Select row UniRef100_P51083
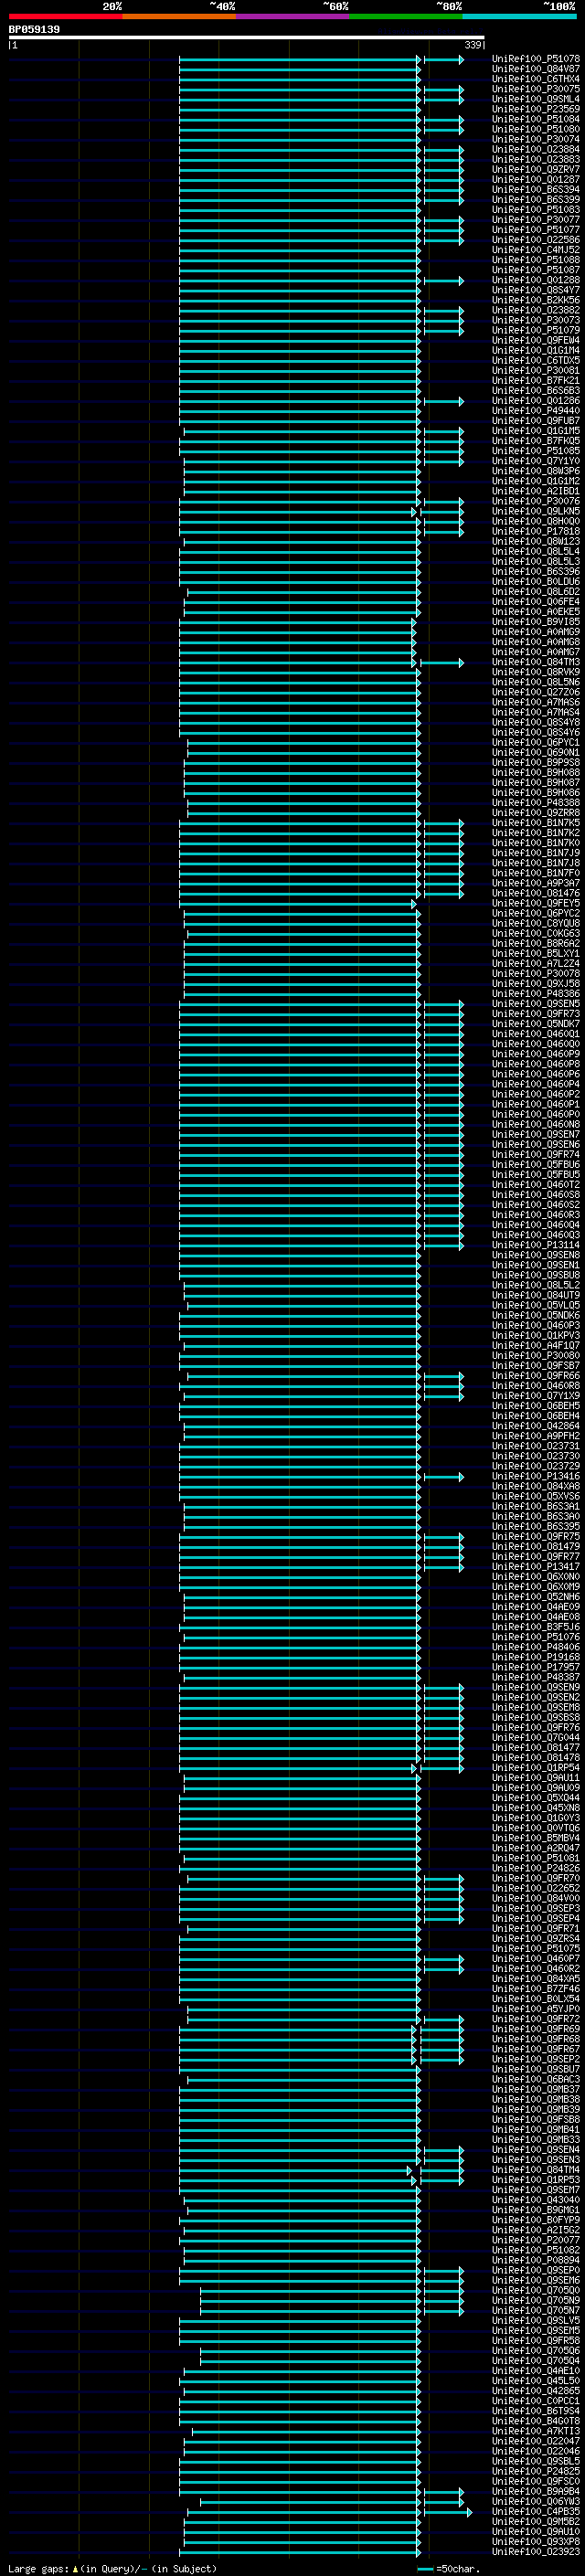The width and height of the screenshot is (585, 2576). tap(536, 210)
